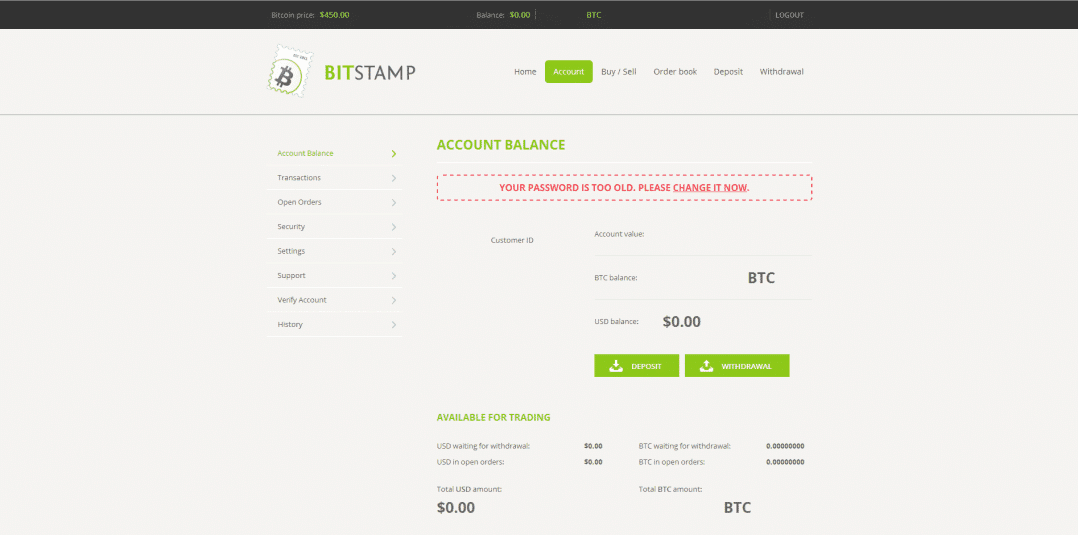
Task: Click chevron next to History
Action: tap(394, 325)
